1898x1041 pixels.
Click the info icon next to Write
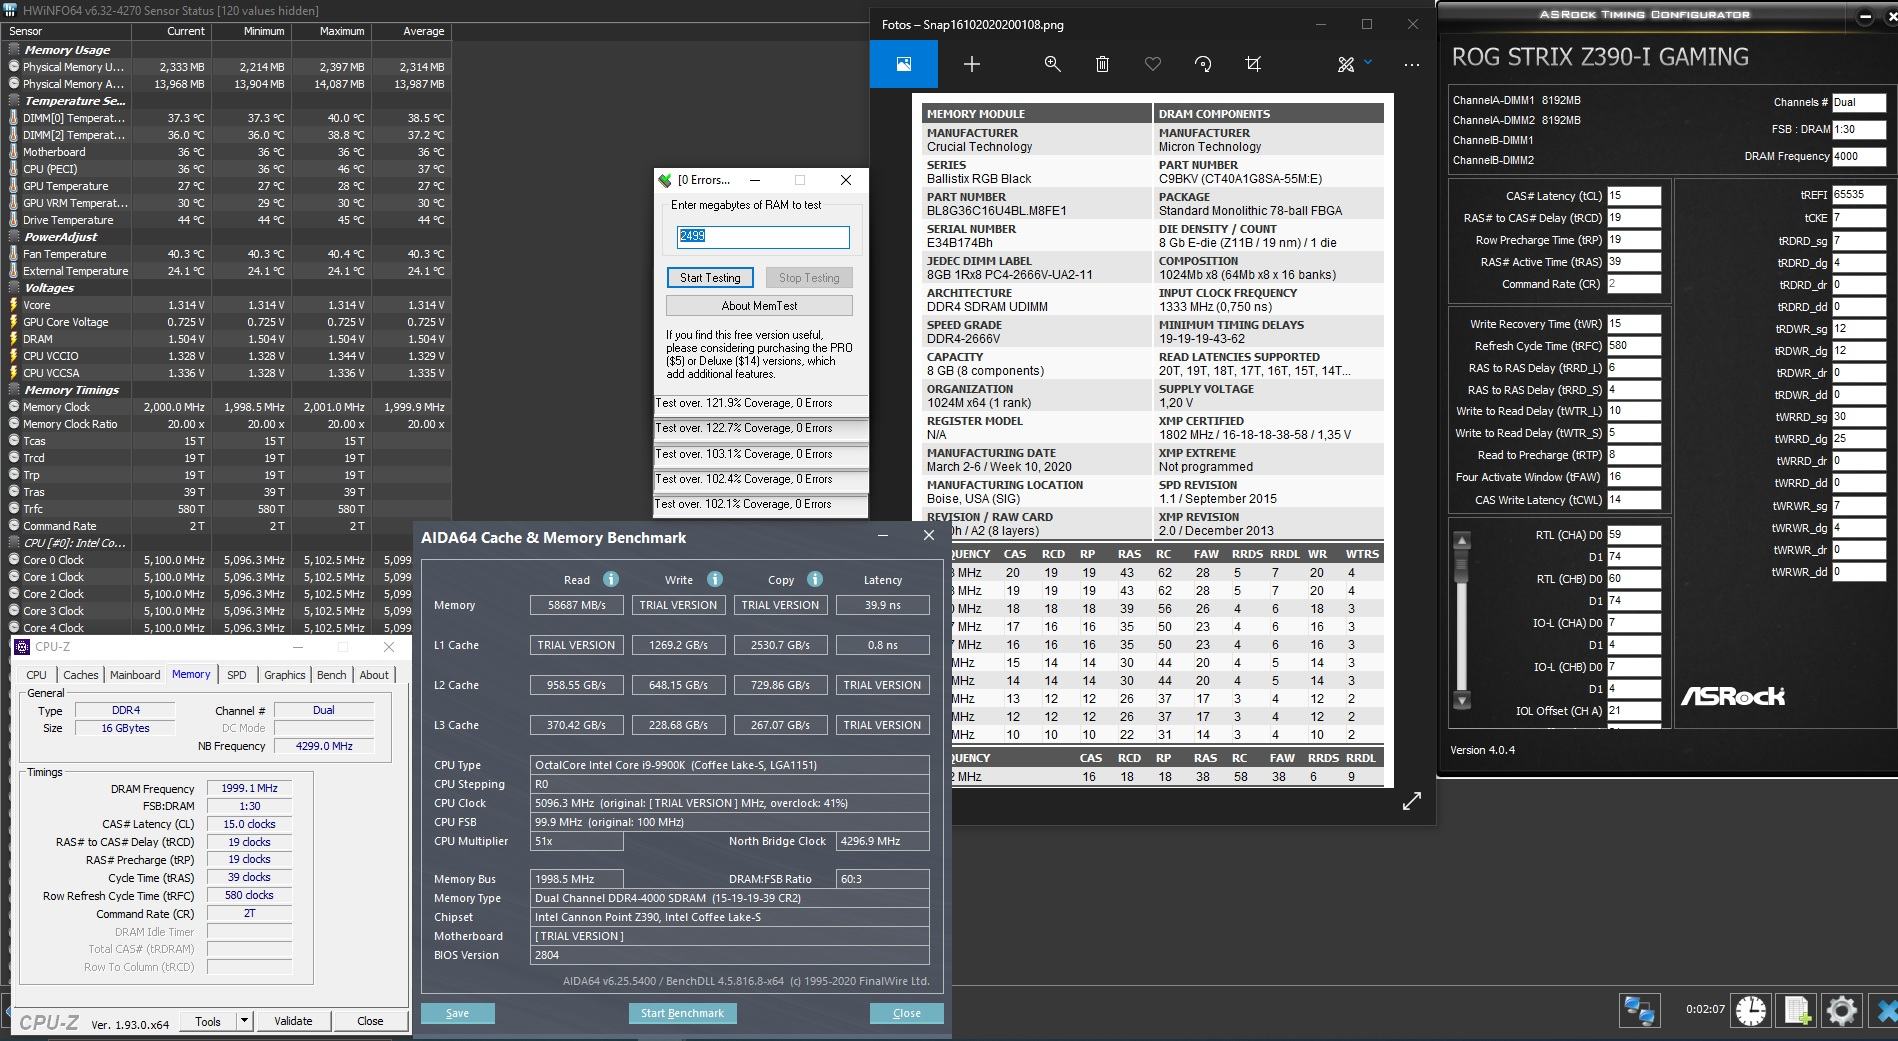click(715, 579)
